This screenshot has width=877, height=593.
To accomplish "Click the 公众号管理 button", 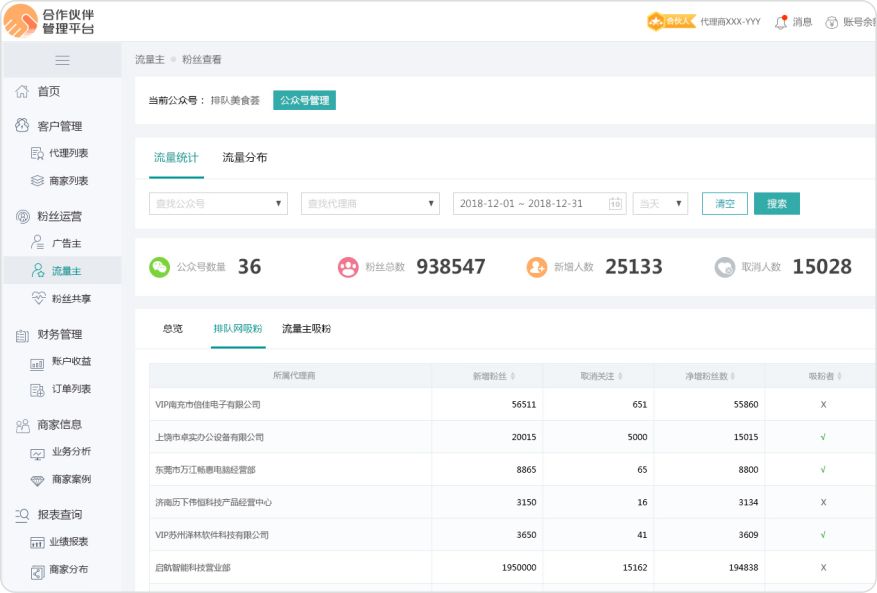I will click(x=304, y=100).
